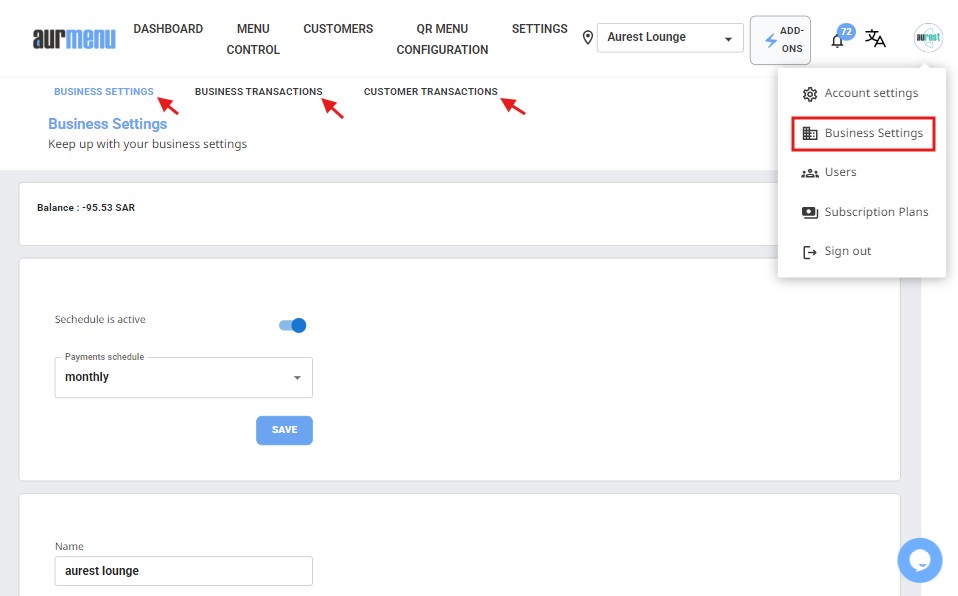
Task: Open Subscription Plans from profile menu
Action: 875,212
